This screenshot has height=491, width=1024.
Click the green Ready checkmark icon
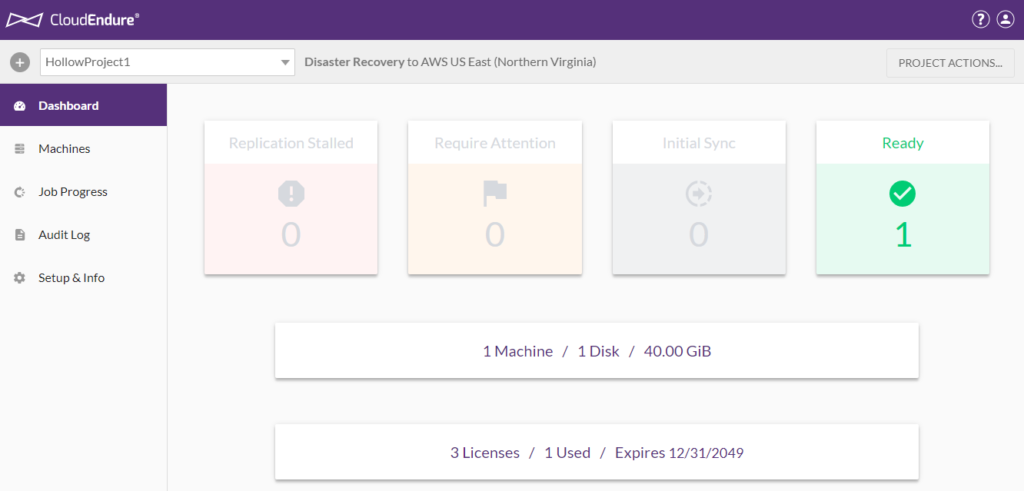(x=902, y=194)
